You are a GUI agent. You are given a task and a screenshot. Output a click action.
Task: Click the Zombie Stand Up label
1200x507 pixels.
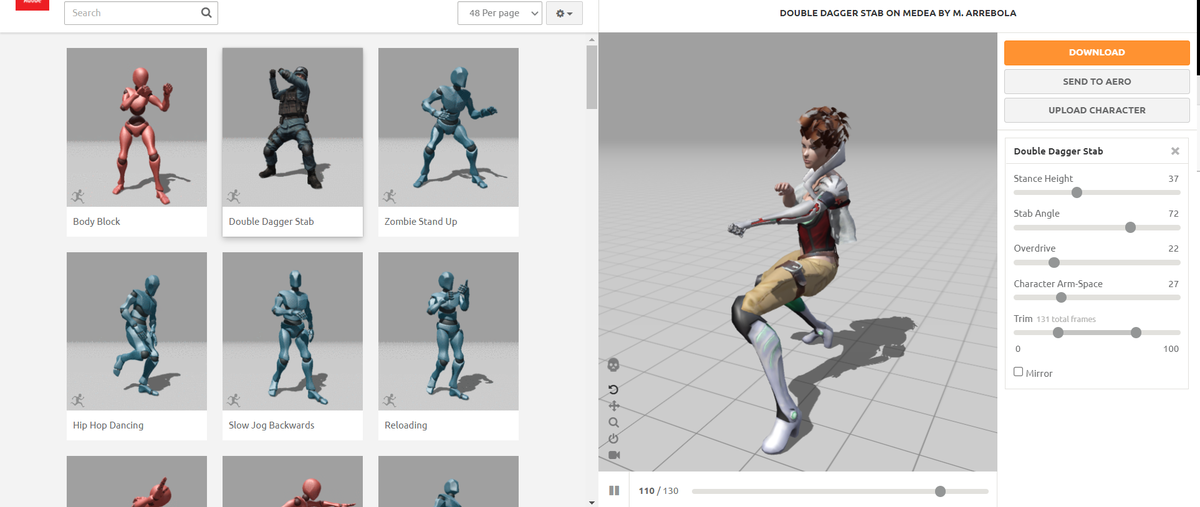pos(420,221)
